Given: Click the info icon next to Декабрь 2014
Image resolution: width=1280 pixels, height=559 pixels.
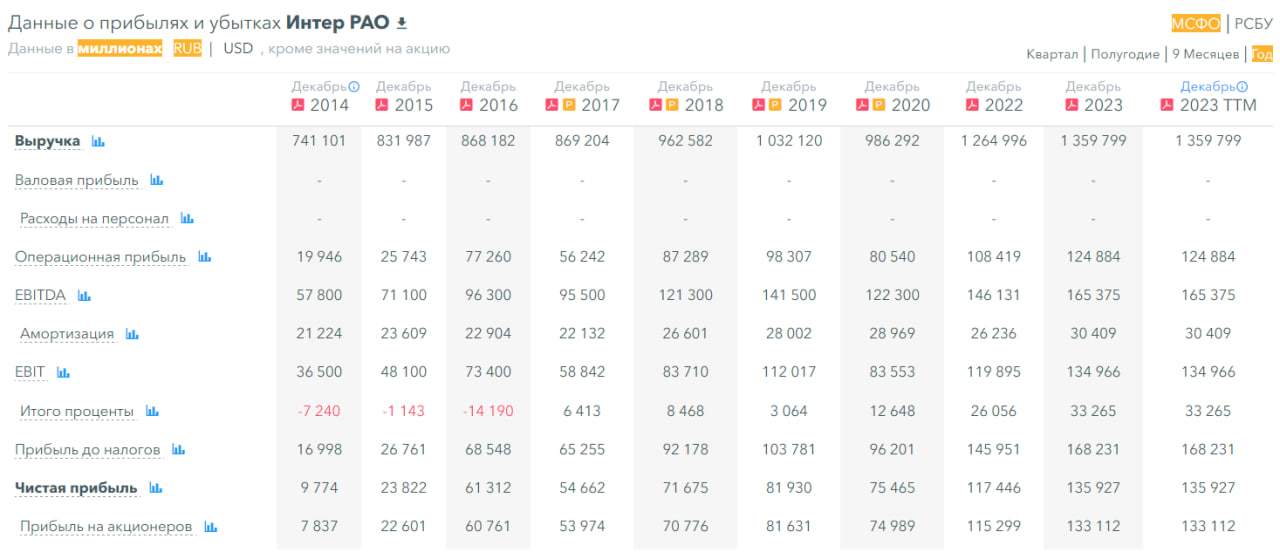Looking at the screenshot, I should [354, 87].
